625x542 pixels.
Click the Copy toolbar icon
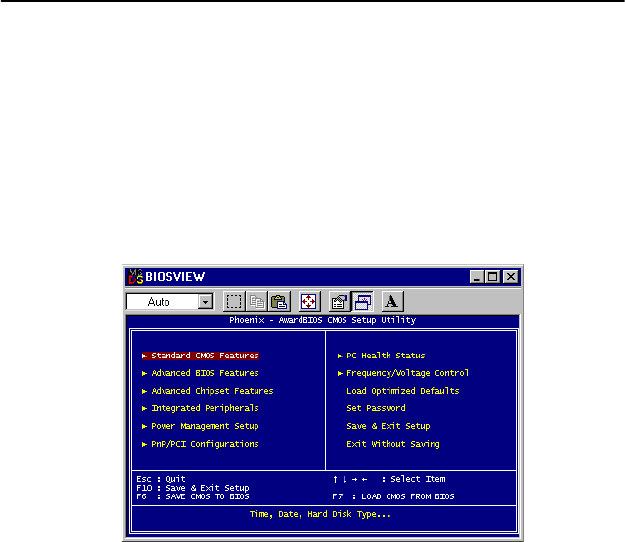(256, 302)
